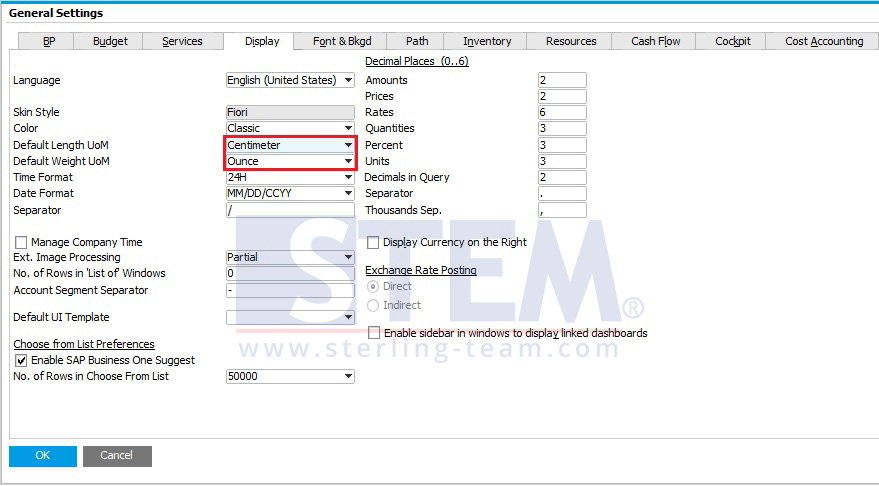Open the Cockpit tab
The height and width of the screenshot is (486, 879).
[x=732, y=41]
